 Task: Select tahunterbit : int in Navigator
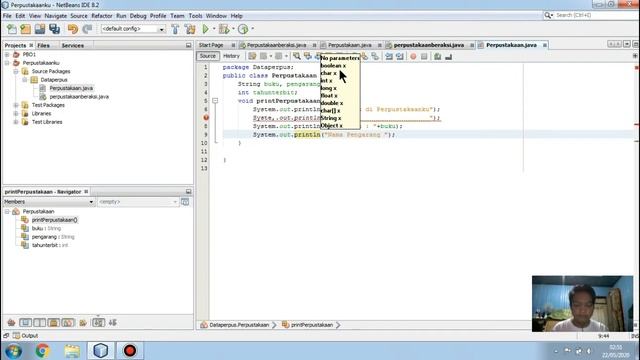pyautogui.click(x=50, y=245)
